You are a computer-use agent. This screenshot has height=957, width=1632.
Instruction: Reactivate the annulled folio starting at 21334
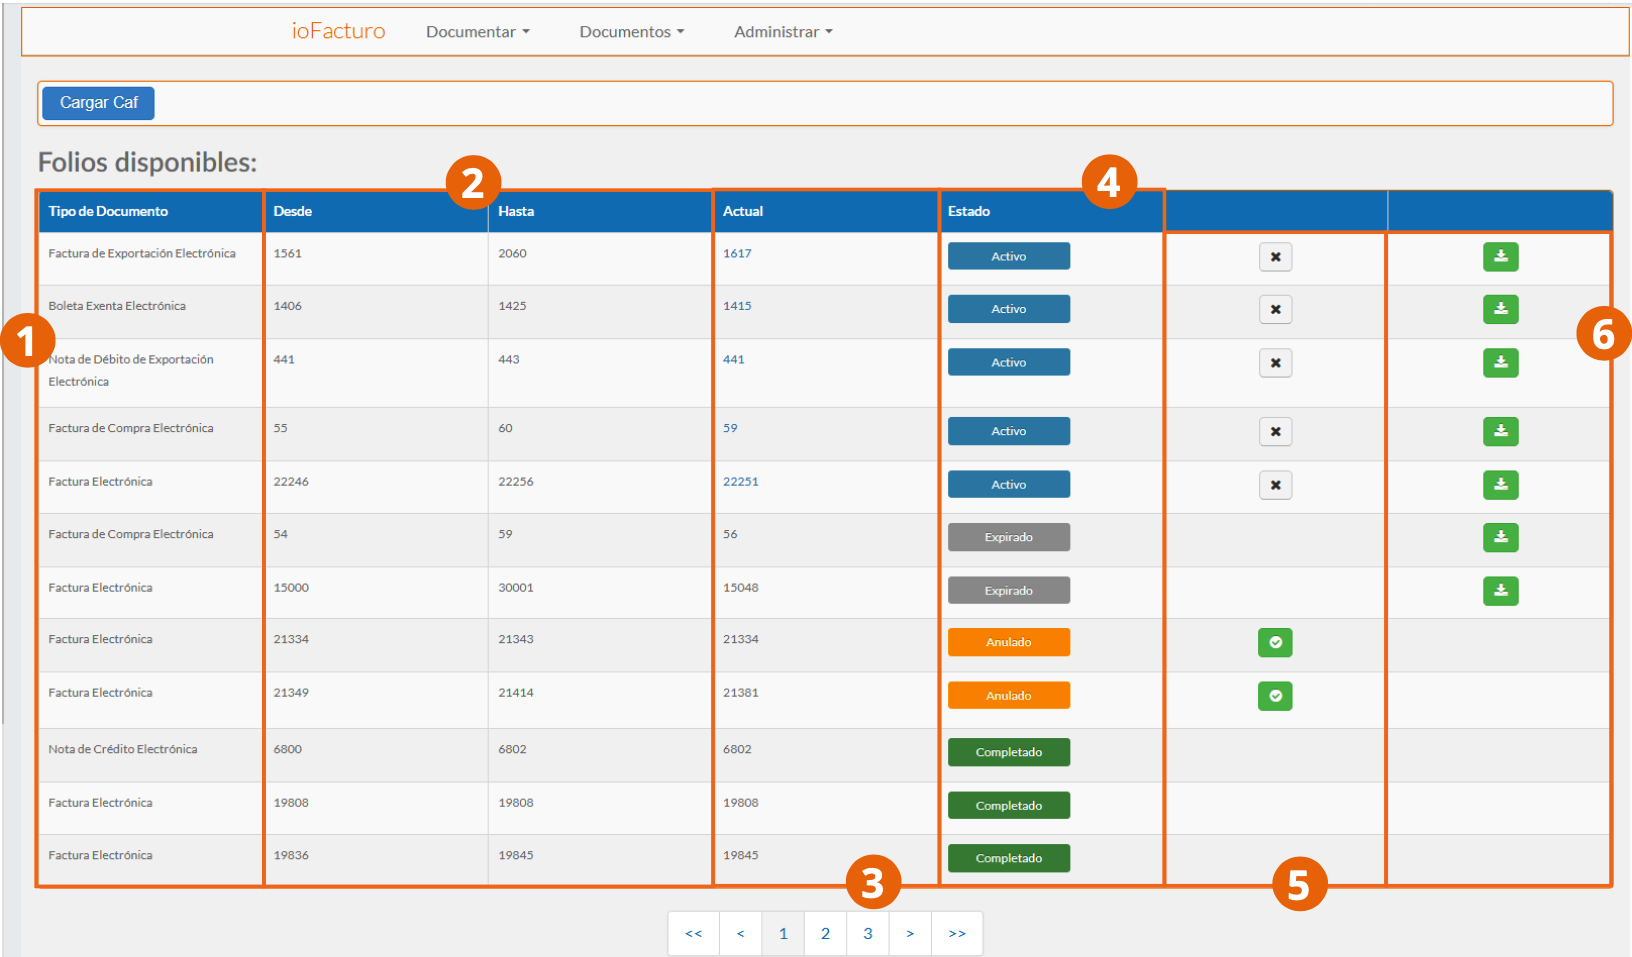(x=1275, y=643)
